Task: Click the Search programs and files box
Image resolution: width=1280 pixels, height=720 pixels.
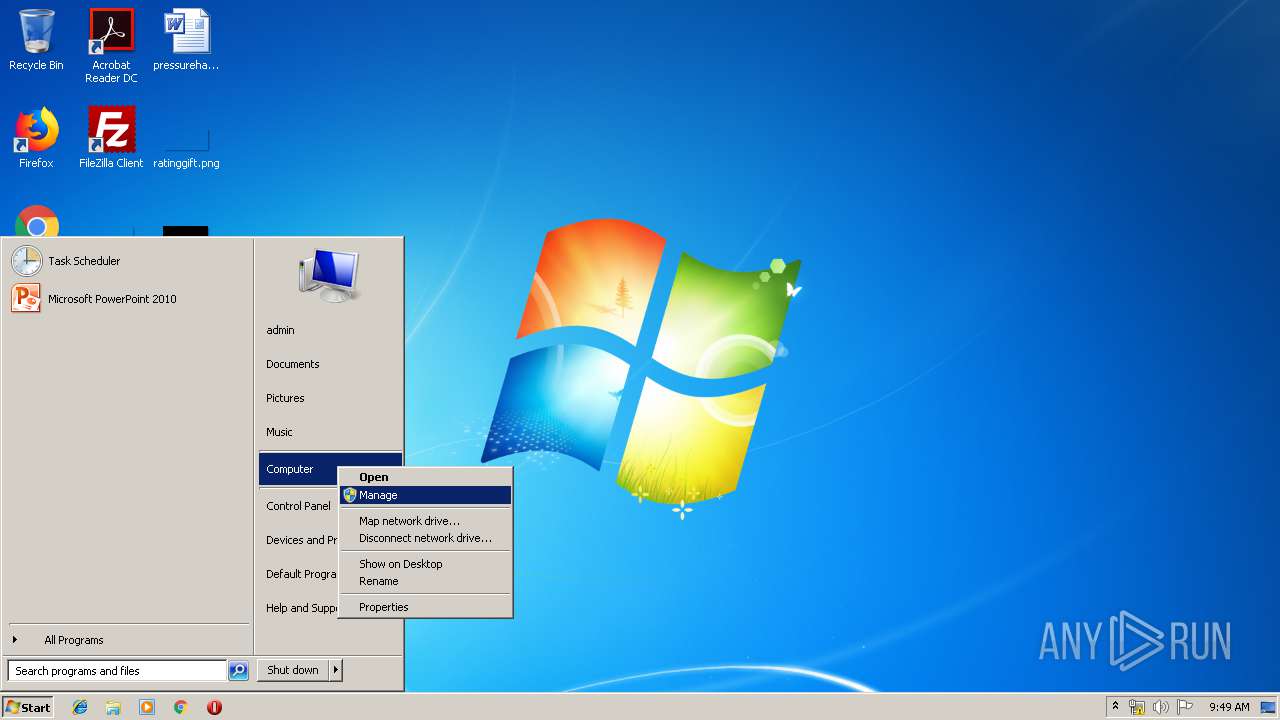Action: [117, 671]
